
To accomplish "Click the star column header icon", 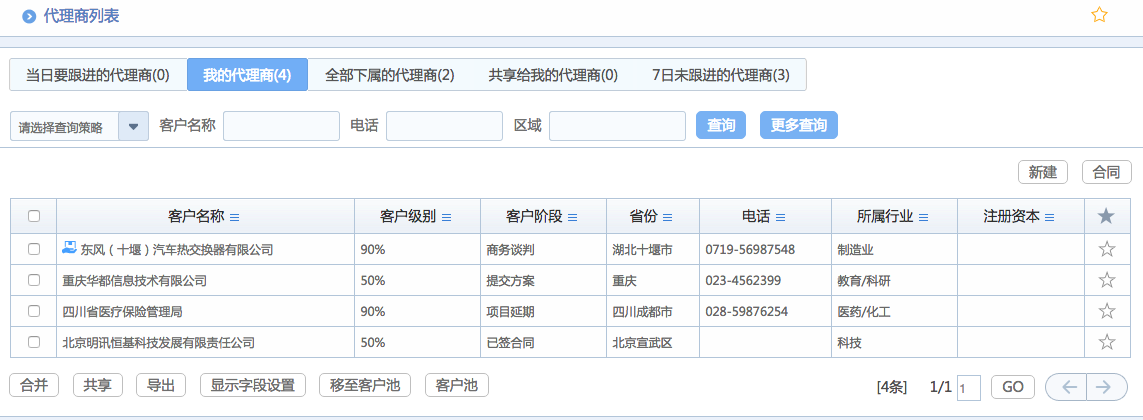I will coord(1106,217).
